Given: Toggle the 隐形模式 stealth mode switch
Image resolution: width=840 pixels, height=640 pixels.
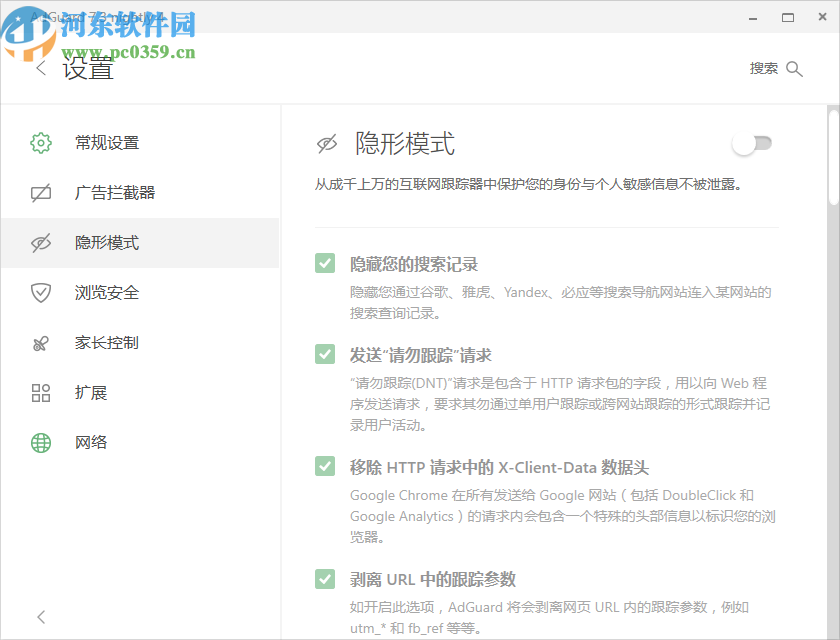Looking at the screenshot, I should [751, 144].
